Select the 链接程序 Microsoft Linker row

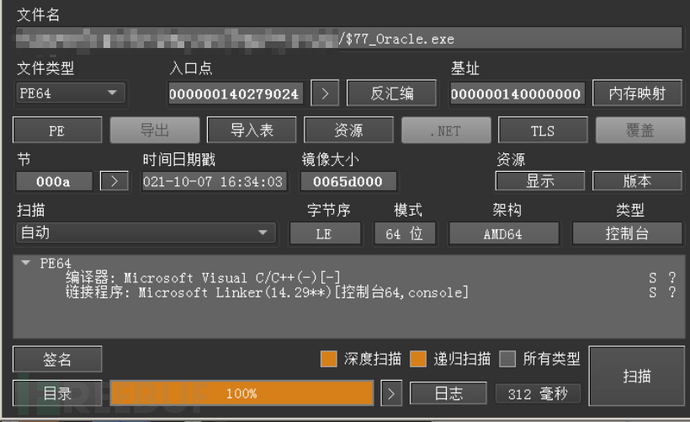pos(267,293)
